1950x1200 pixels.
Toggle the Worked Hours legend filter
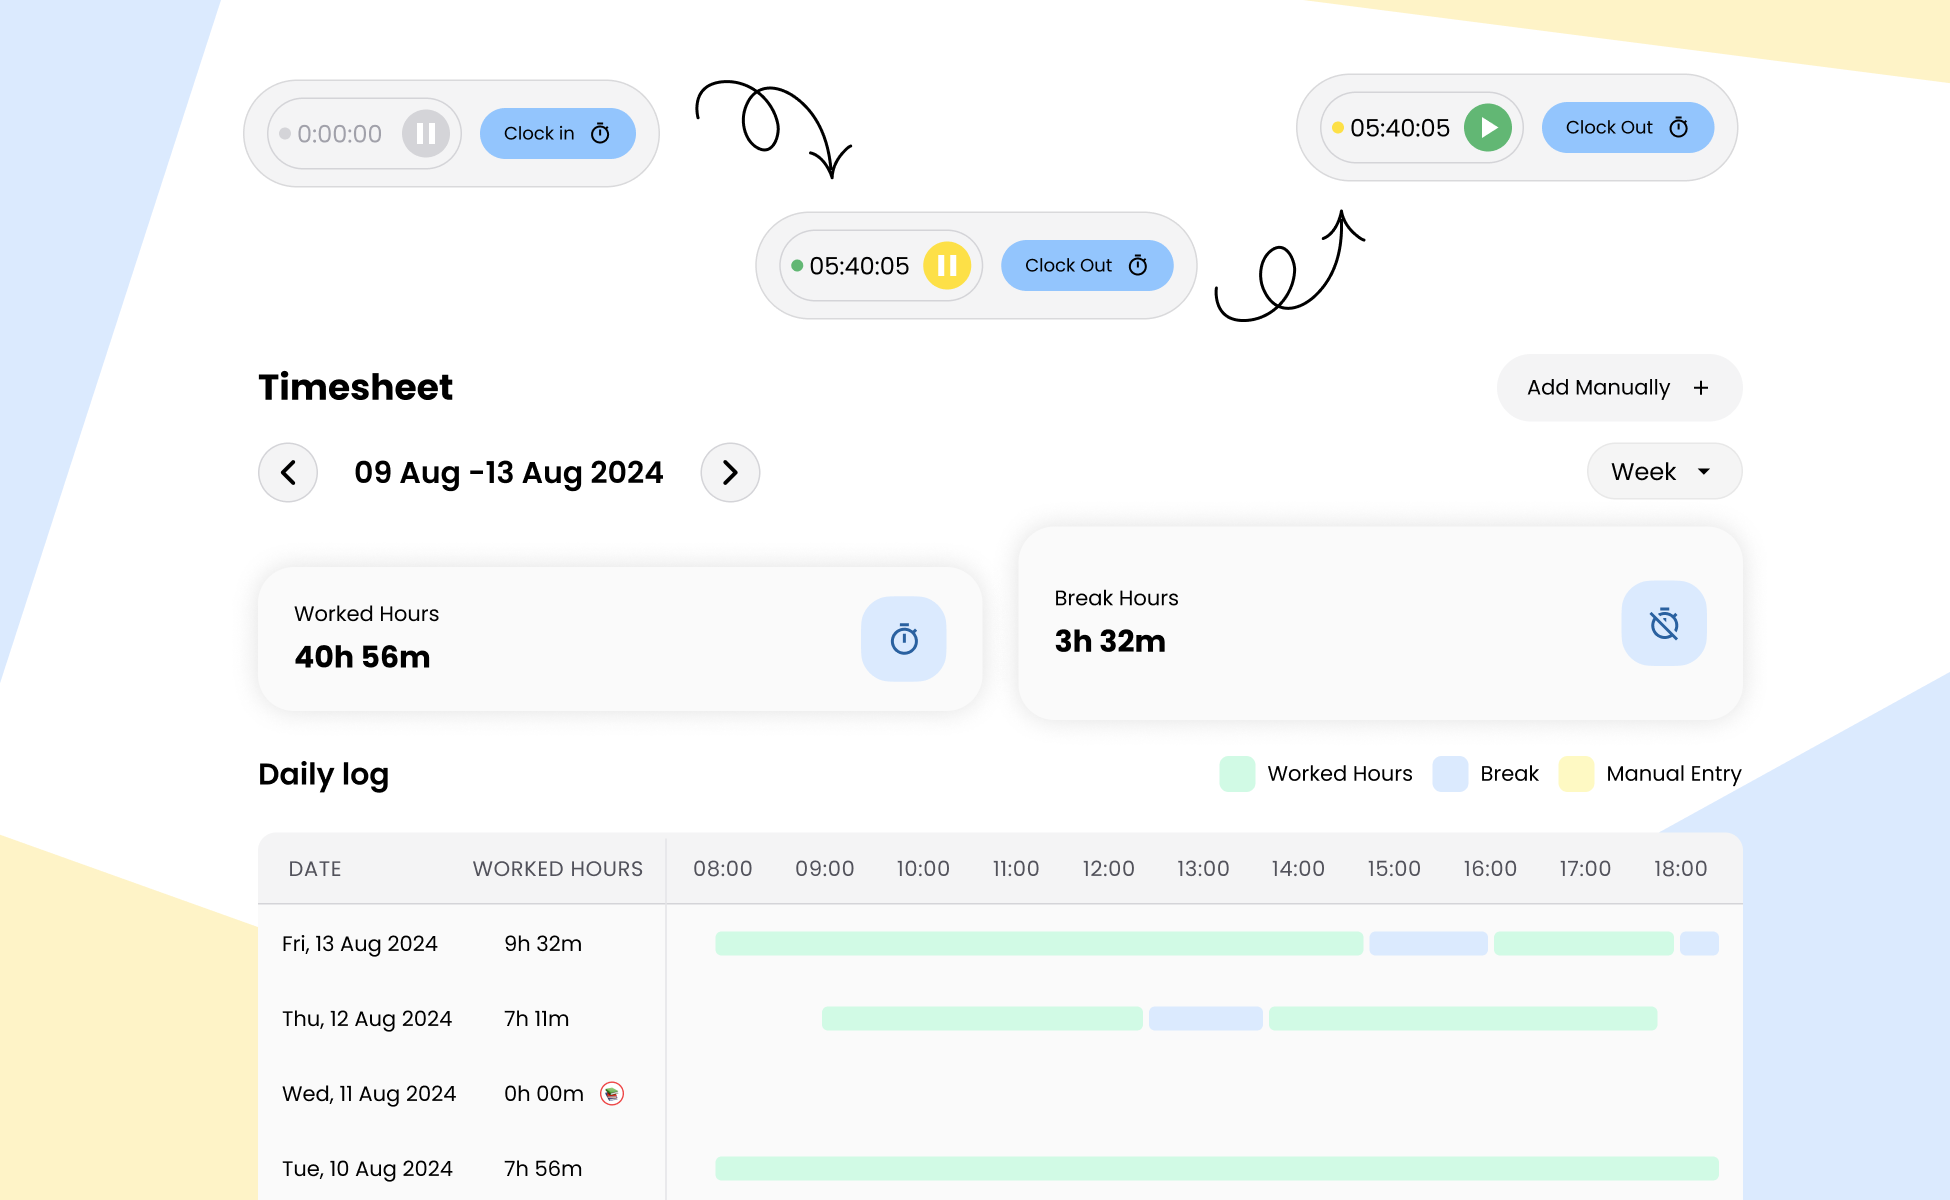[1236, 773]
